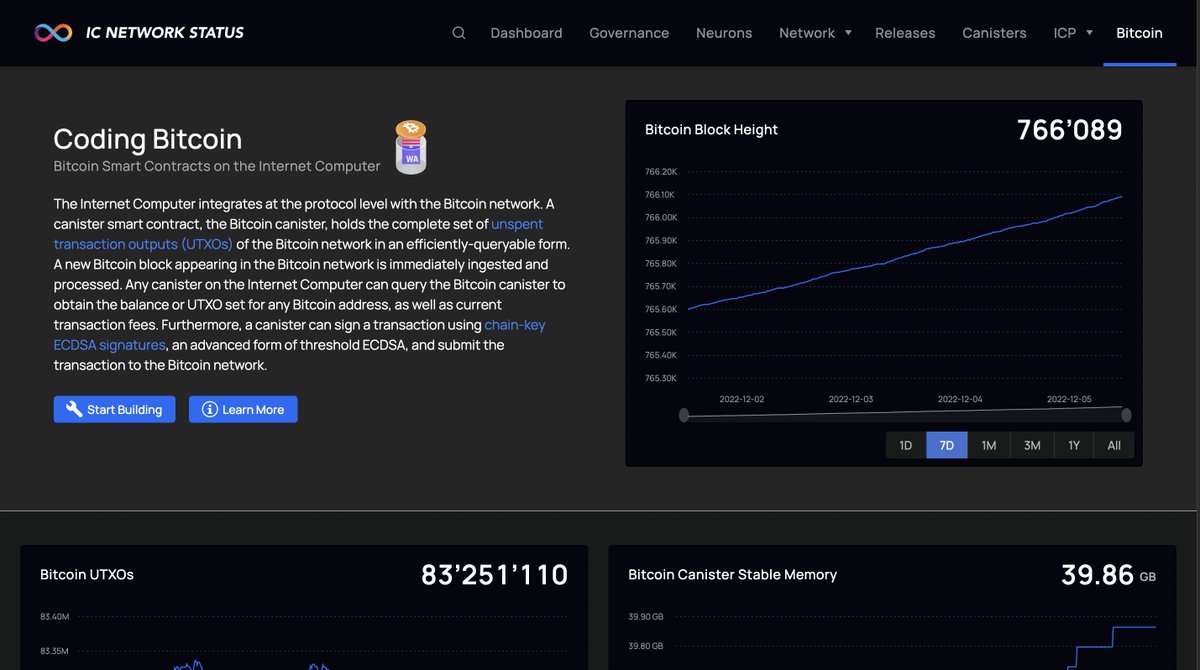Open the search magnifier icon
Viewport: 1200px width, 670px height.
click(459, 32)
